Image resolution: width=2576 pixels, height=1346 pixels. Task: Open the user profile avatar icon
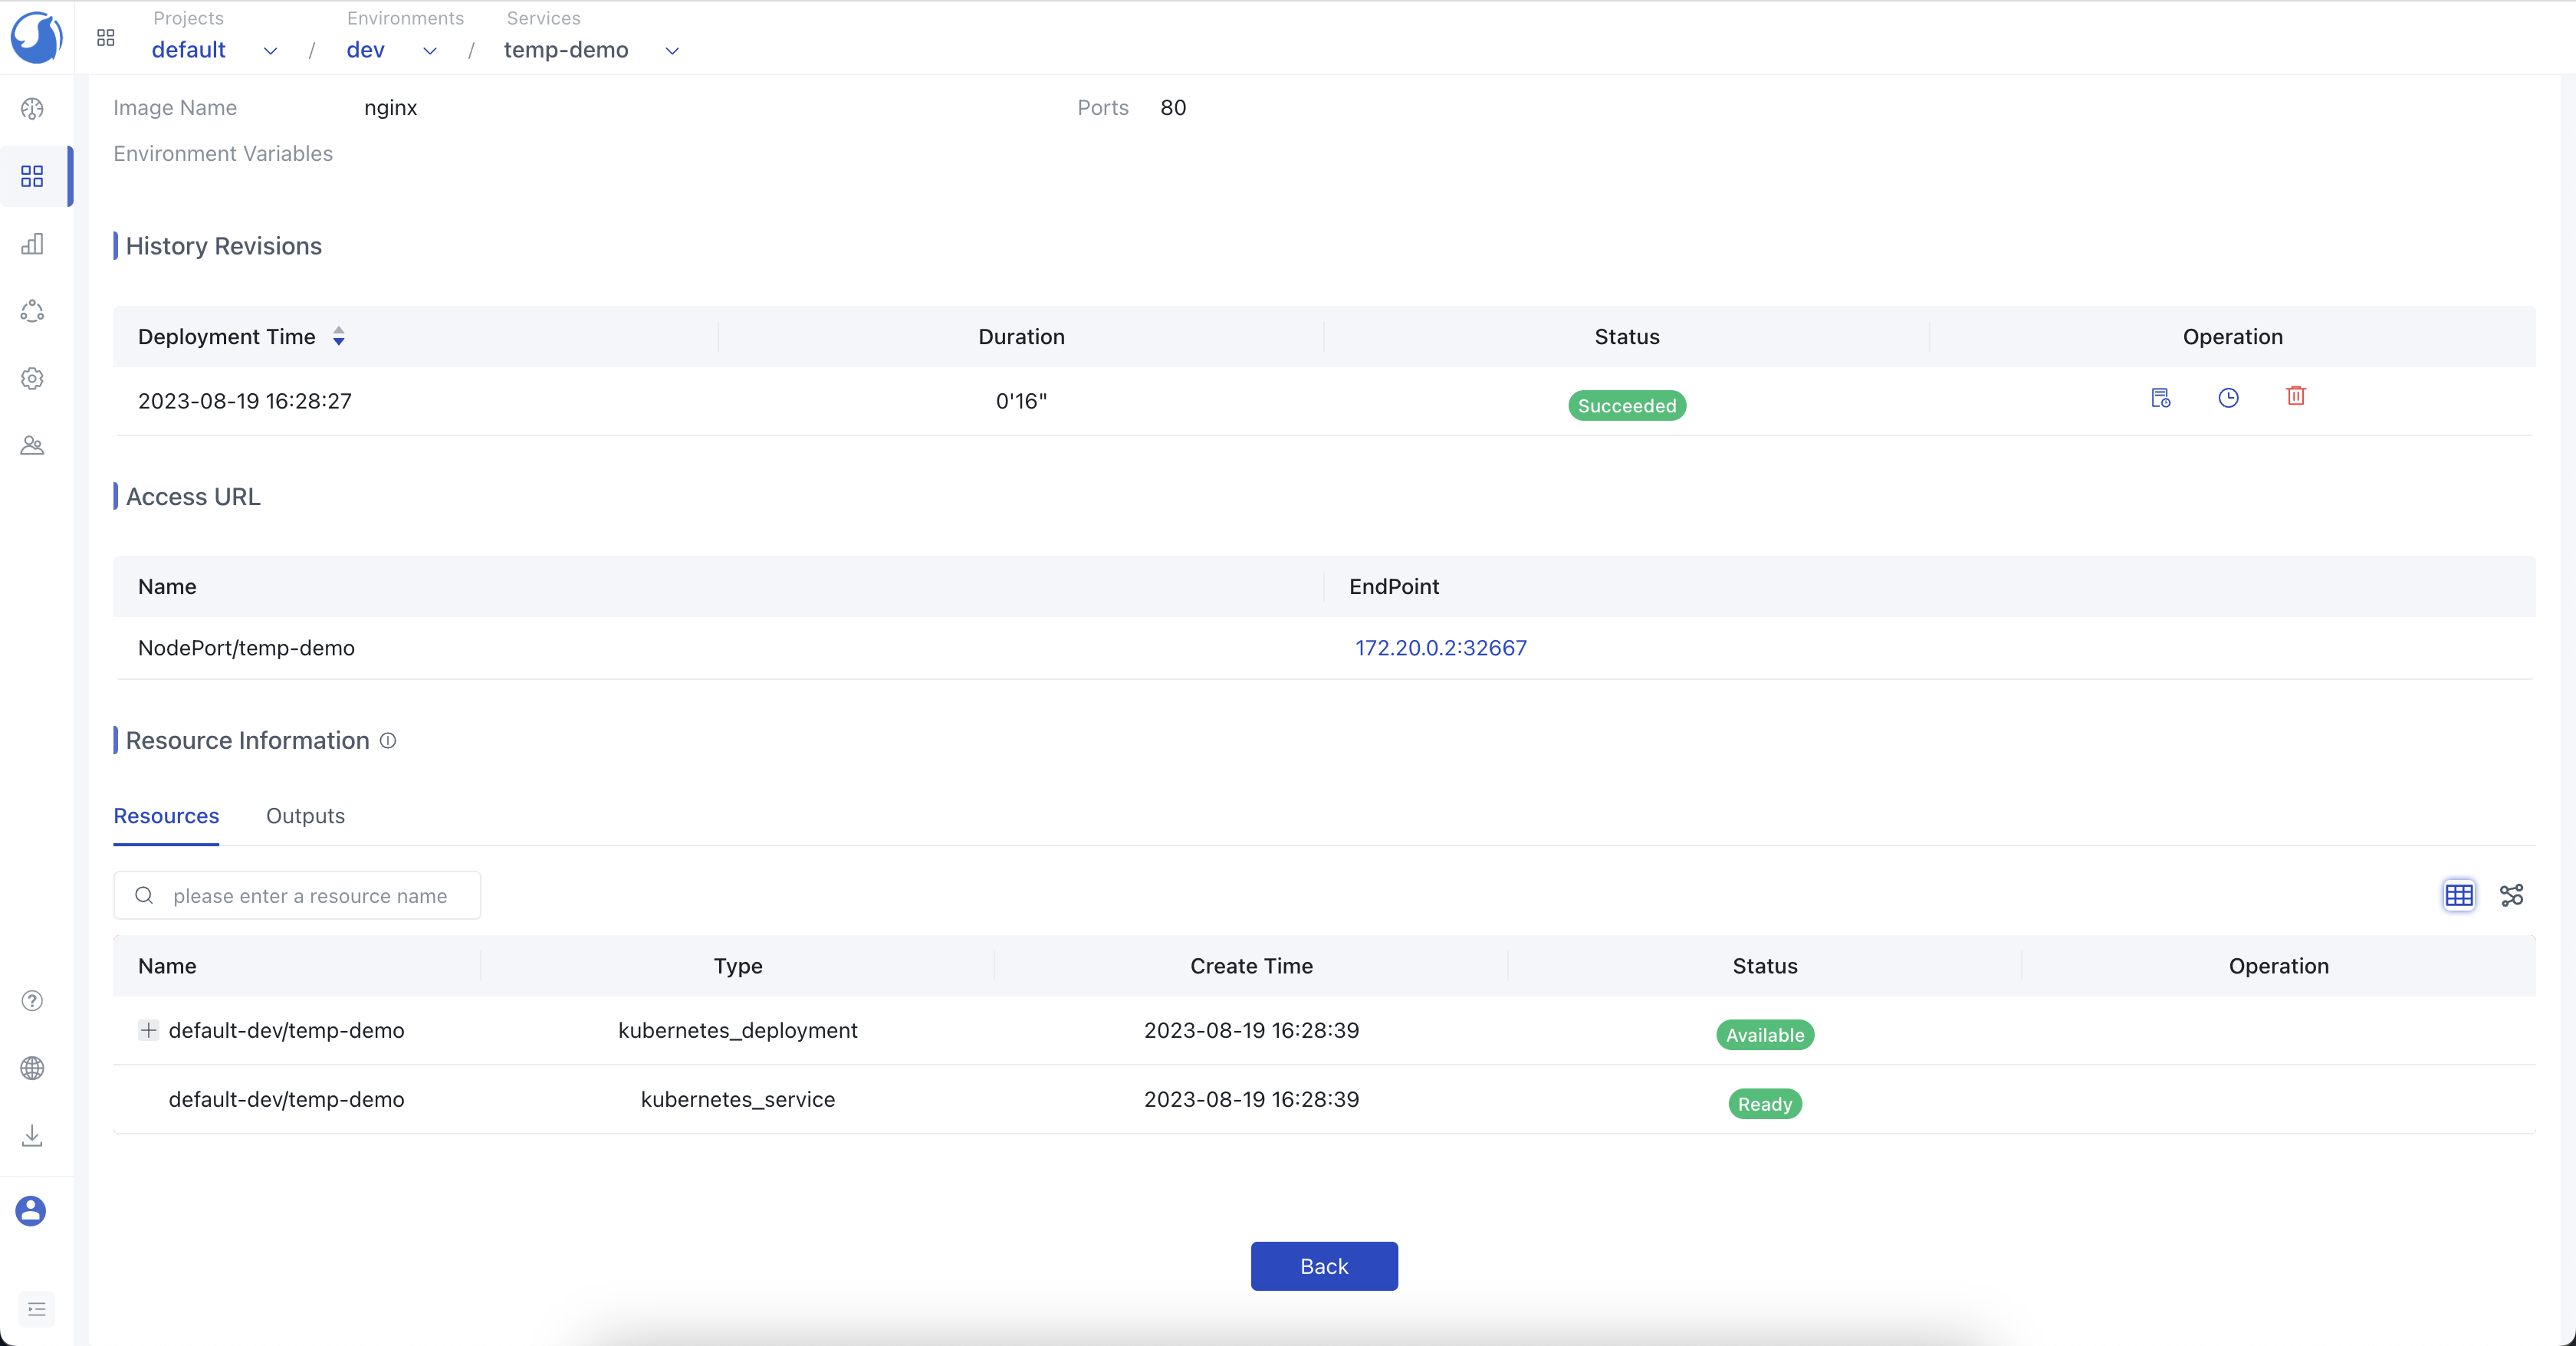[31, 1211]
